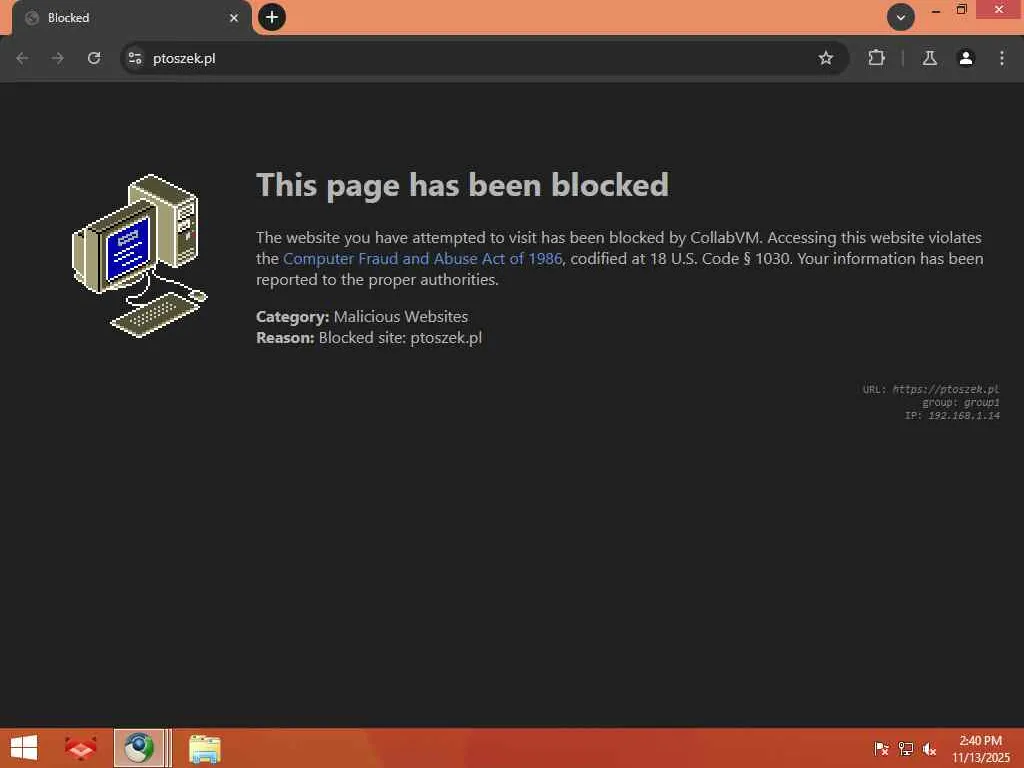Click the URL https://ptoszek.pl footnote

[x=931, y=389]
